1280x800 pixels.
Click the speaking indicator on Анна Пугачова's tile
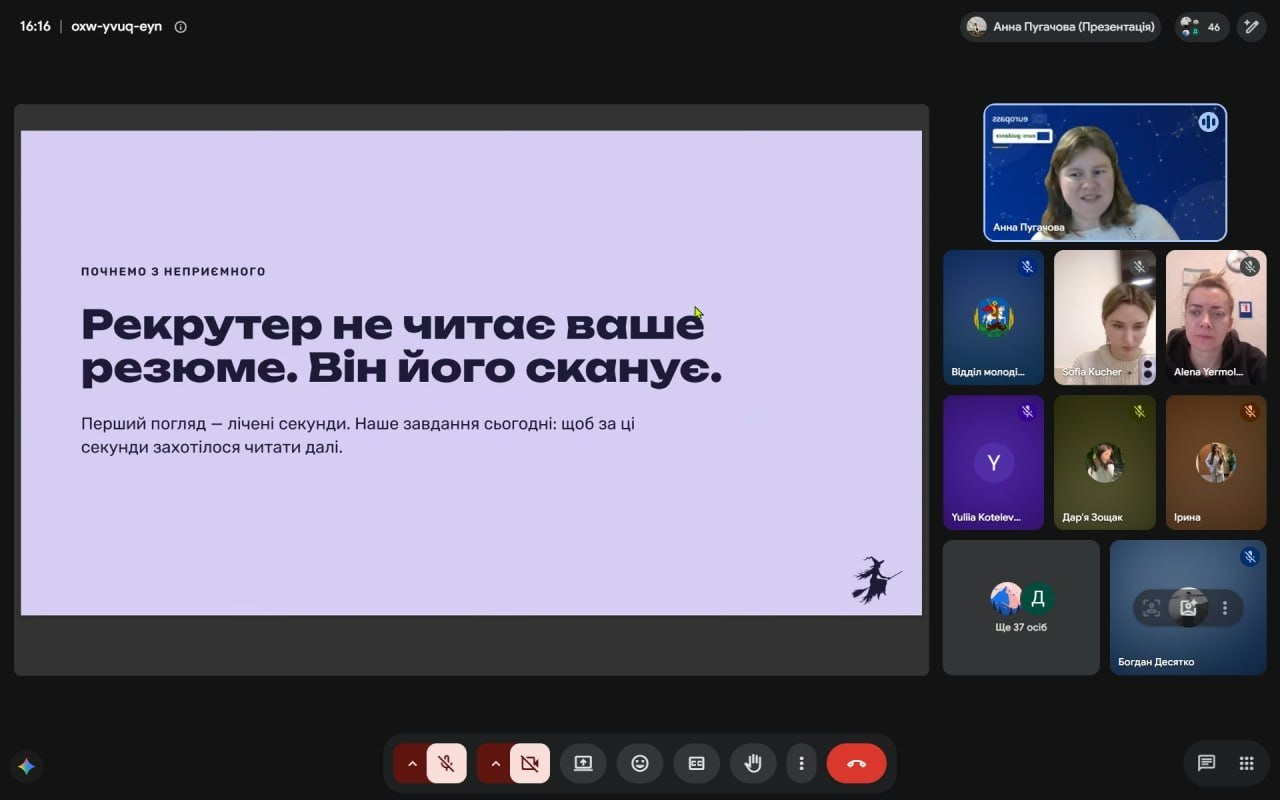coord(1208,122)
